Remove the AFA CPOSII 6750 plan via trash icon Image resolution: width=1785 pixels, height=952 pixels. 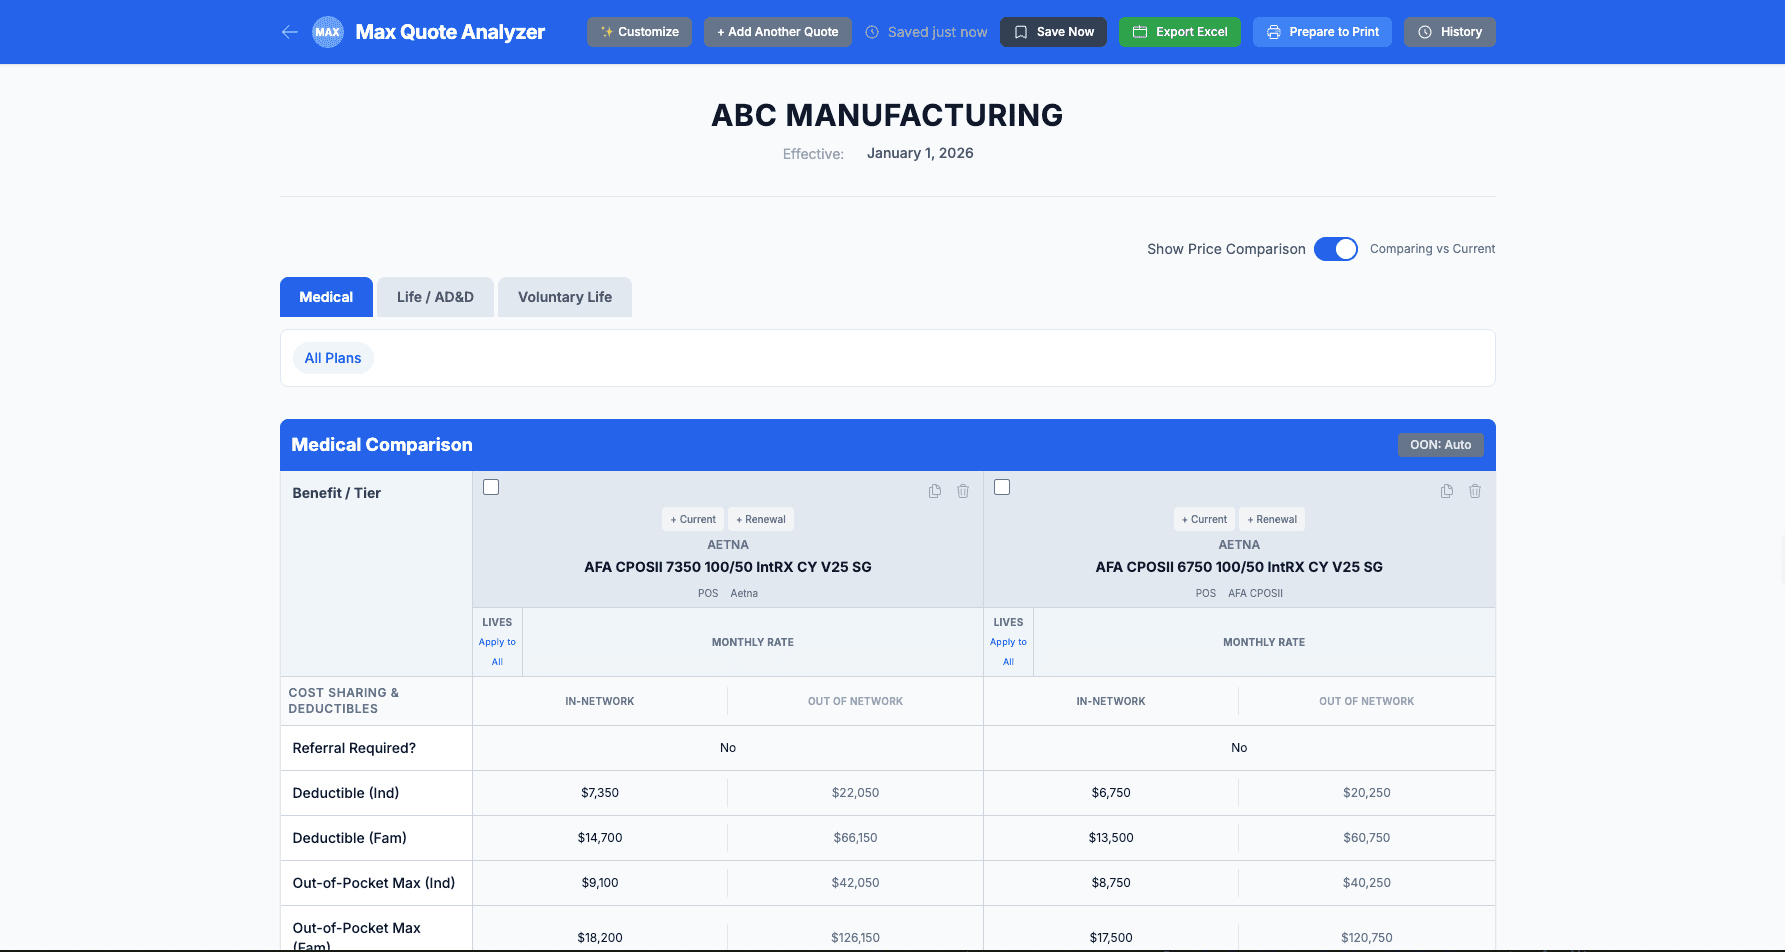tap(1475, 491)
